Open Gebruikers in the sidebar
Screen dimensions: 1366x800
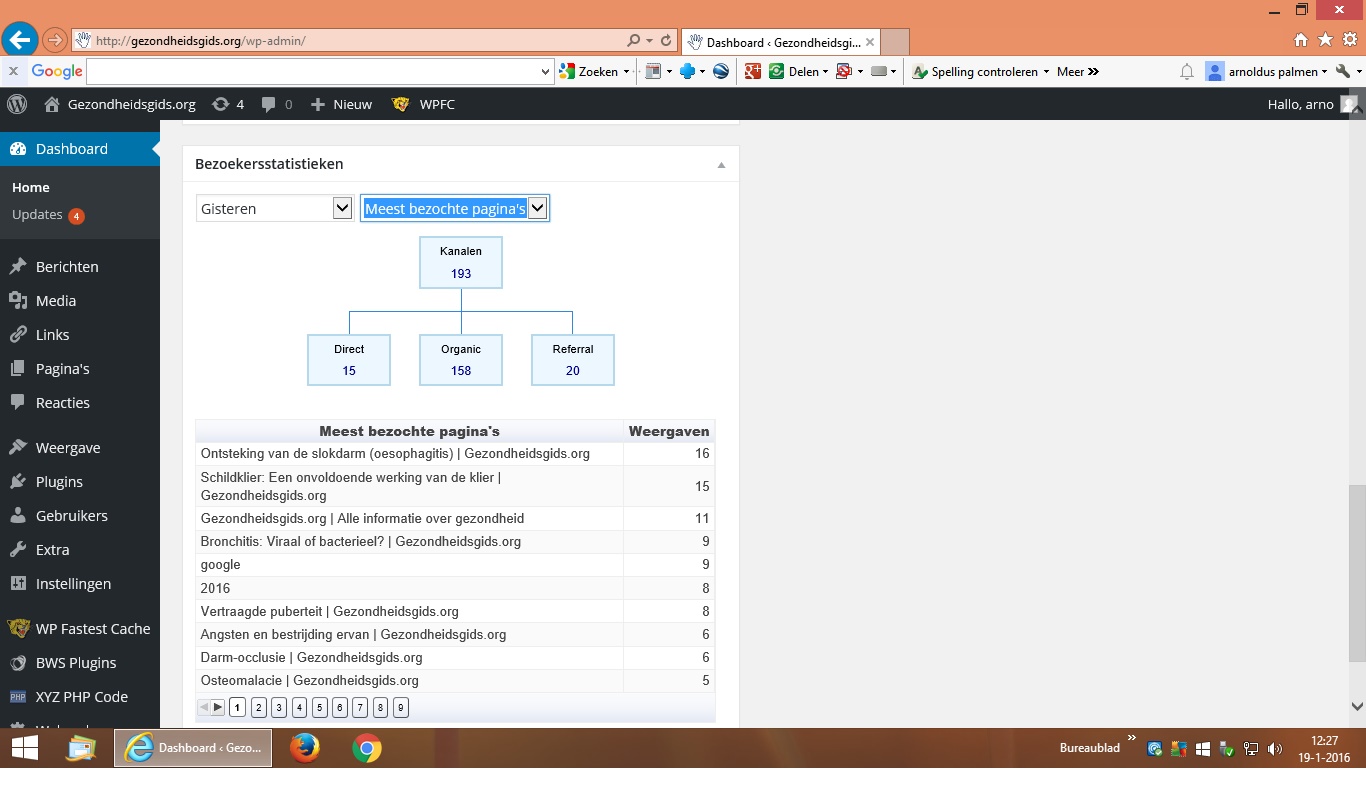click(x=80, y=516)
